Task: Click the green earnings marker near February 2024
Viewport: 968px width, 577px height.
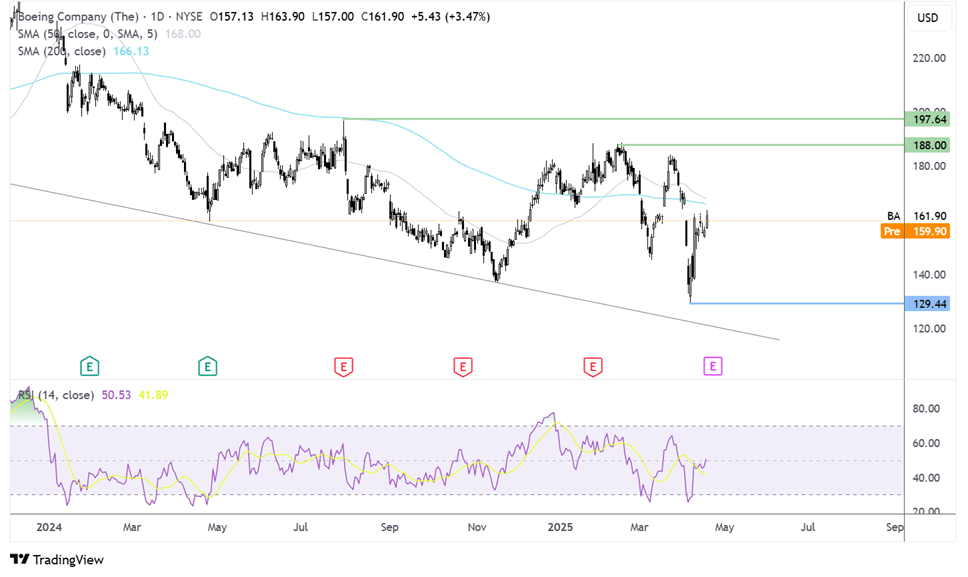Action: click(x=90, y=367)
